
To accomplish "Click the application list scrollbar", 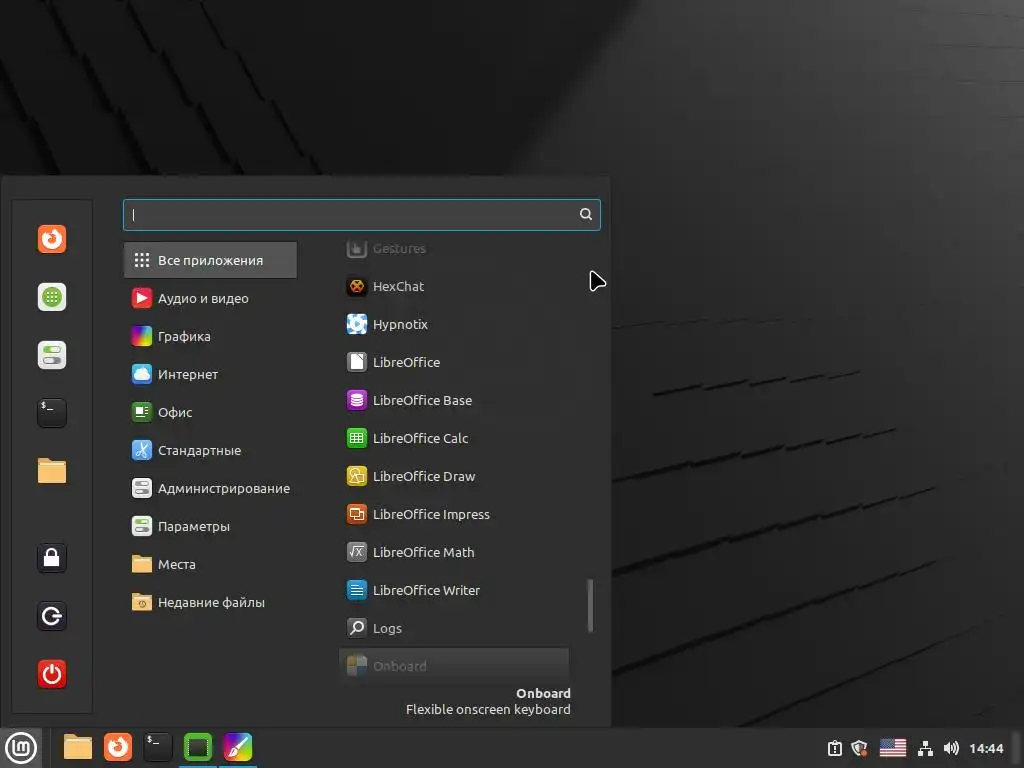I will 590,605.
